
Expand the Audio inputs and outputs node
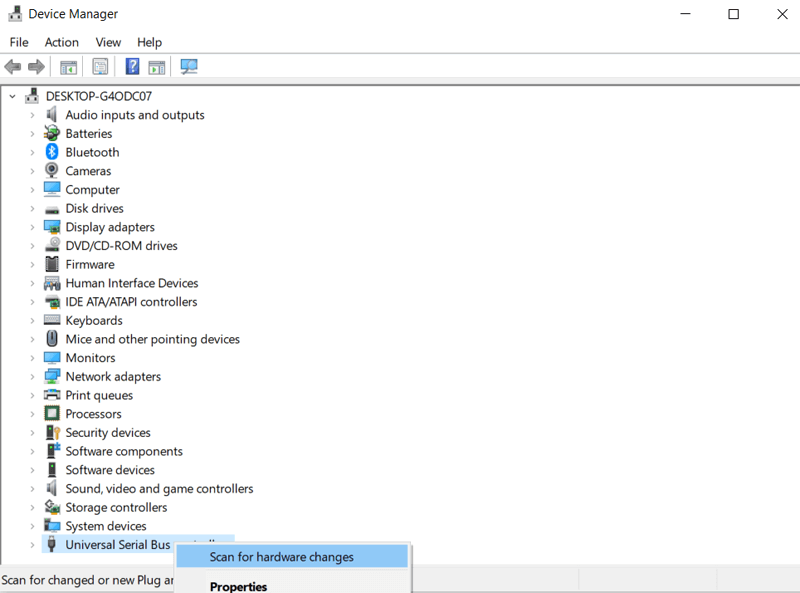click(32, 115)
